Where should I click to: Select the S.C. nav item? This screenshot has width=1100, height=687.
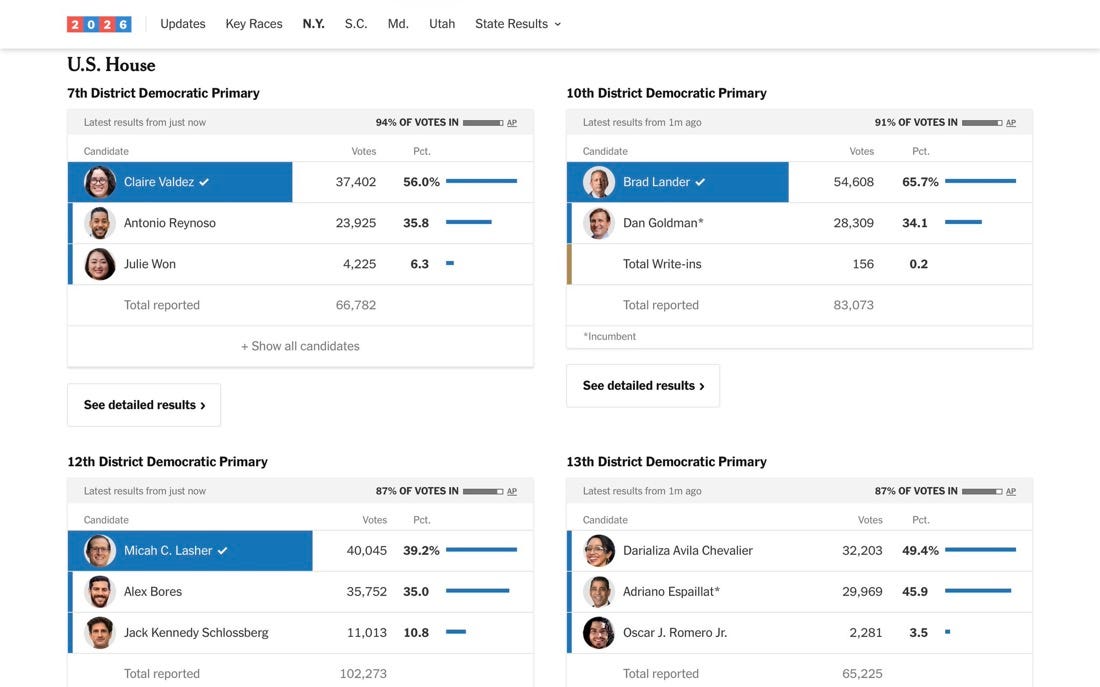356,24
